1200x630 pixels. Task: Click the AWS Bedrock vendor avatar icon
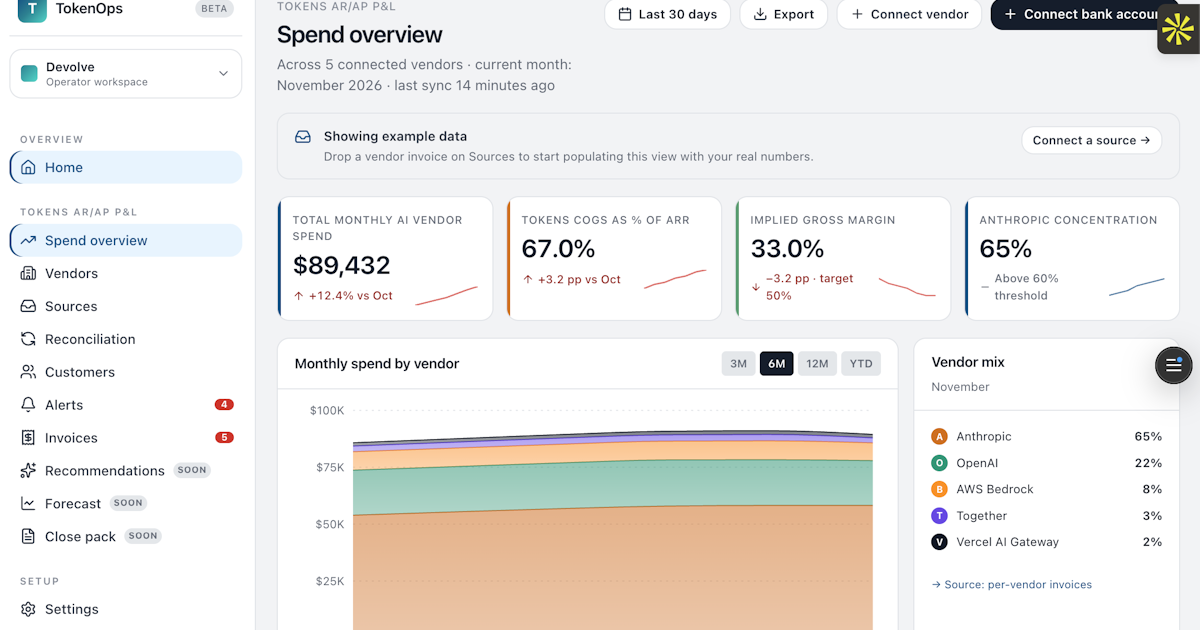tap(939, 489)
